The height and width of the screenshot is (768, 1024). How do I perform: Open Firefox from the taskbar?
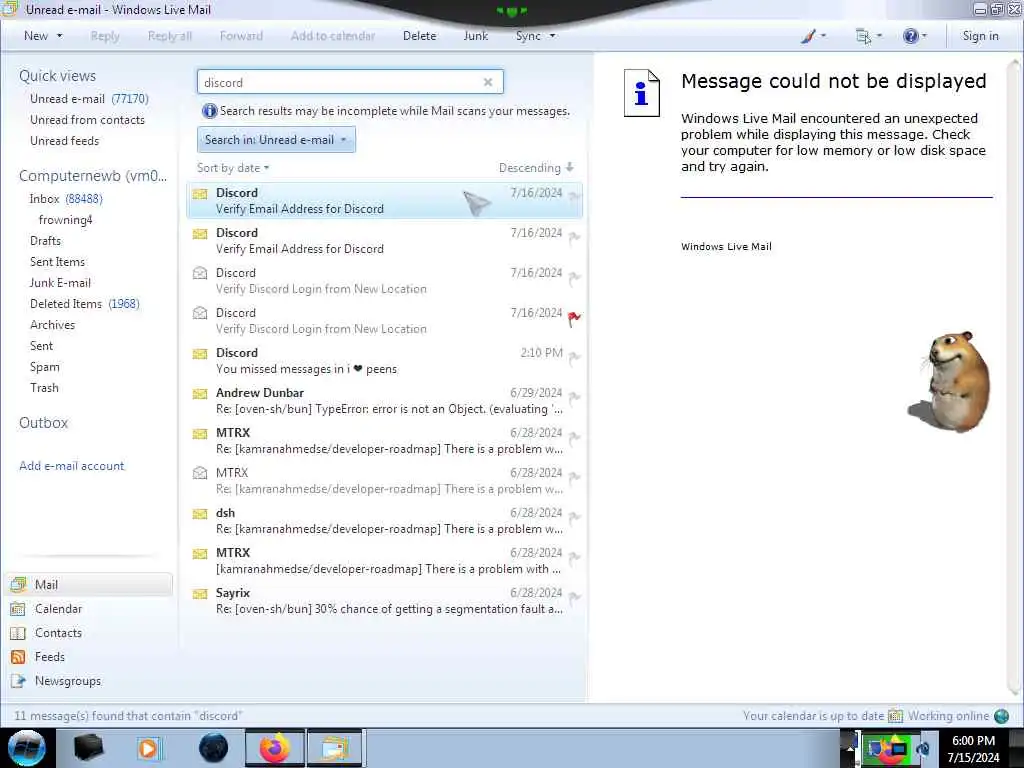[x=275, y=748]
